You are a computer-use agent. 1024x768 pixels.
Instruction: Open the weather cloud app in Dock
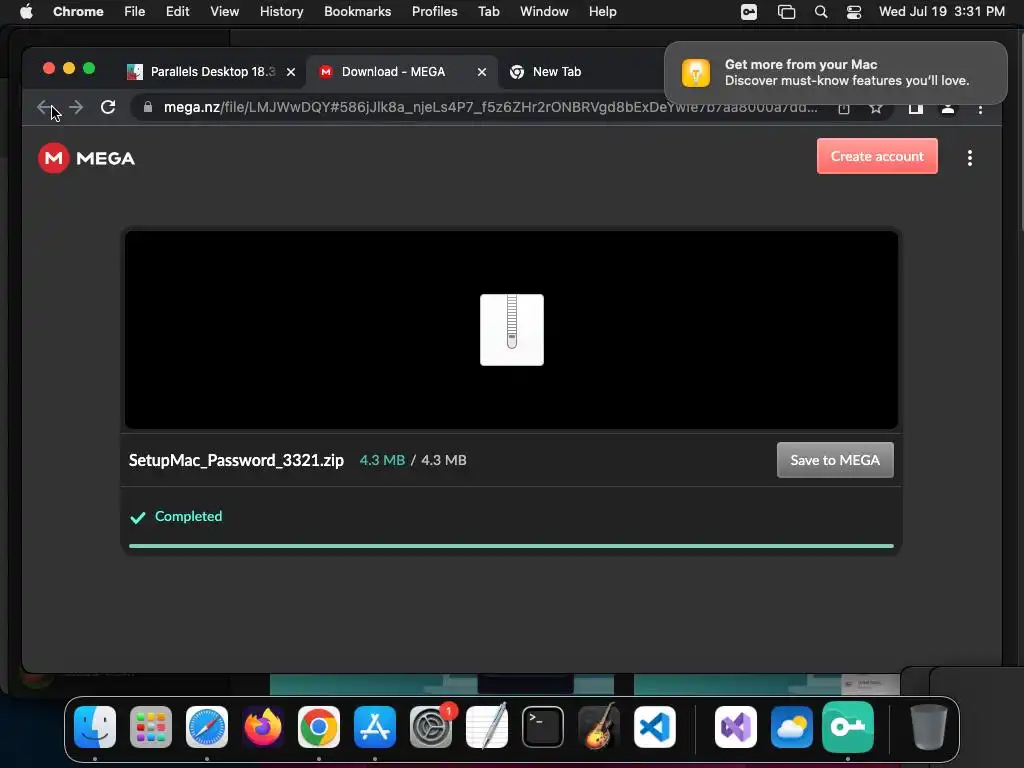tap(792, 727)
